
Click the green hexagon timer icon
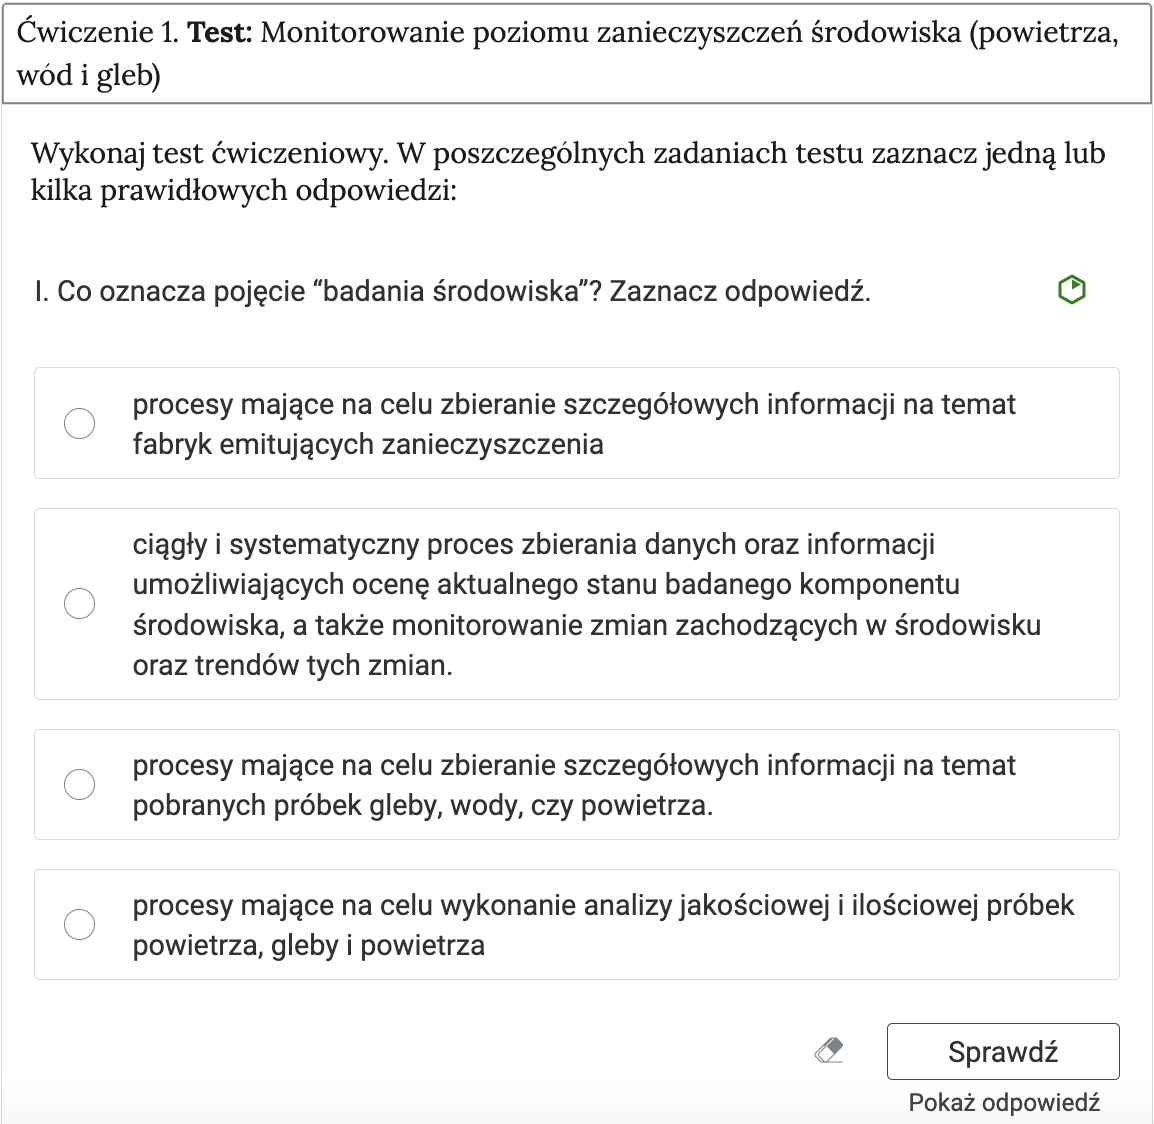pos(1070,290)
